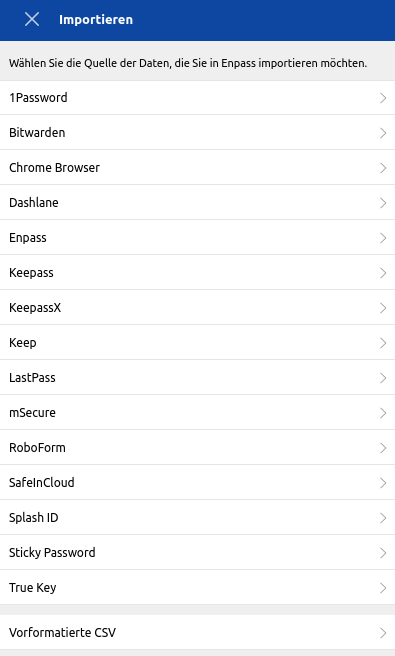
Task: Click the chevron beside Vorformatierte CSV
Action: click(383, 633)
